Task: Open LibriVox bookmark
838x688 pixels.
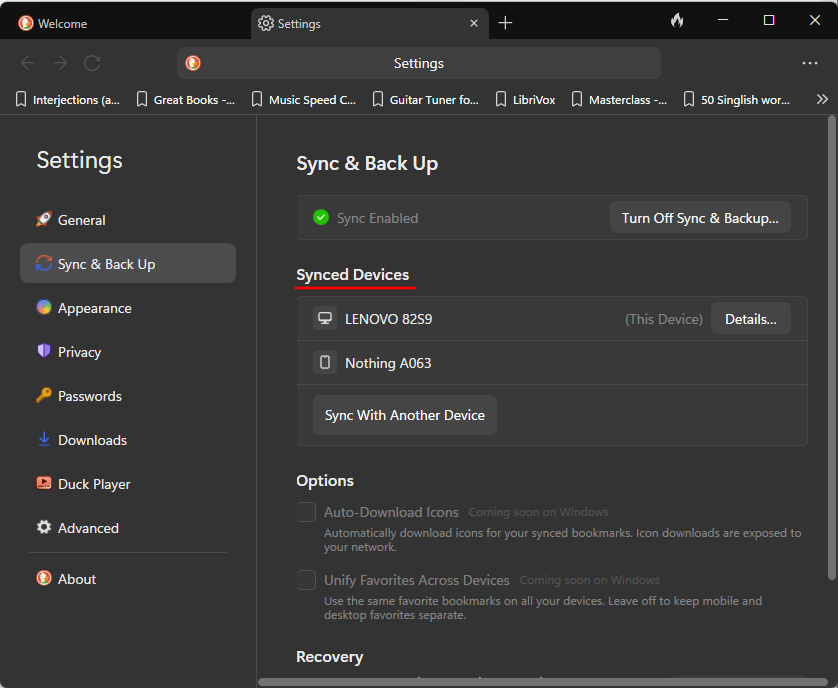Action: click(x=525, y=100)
